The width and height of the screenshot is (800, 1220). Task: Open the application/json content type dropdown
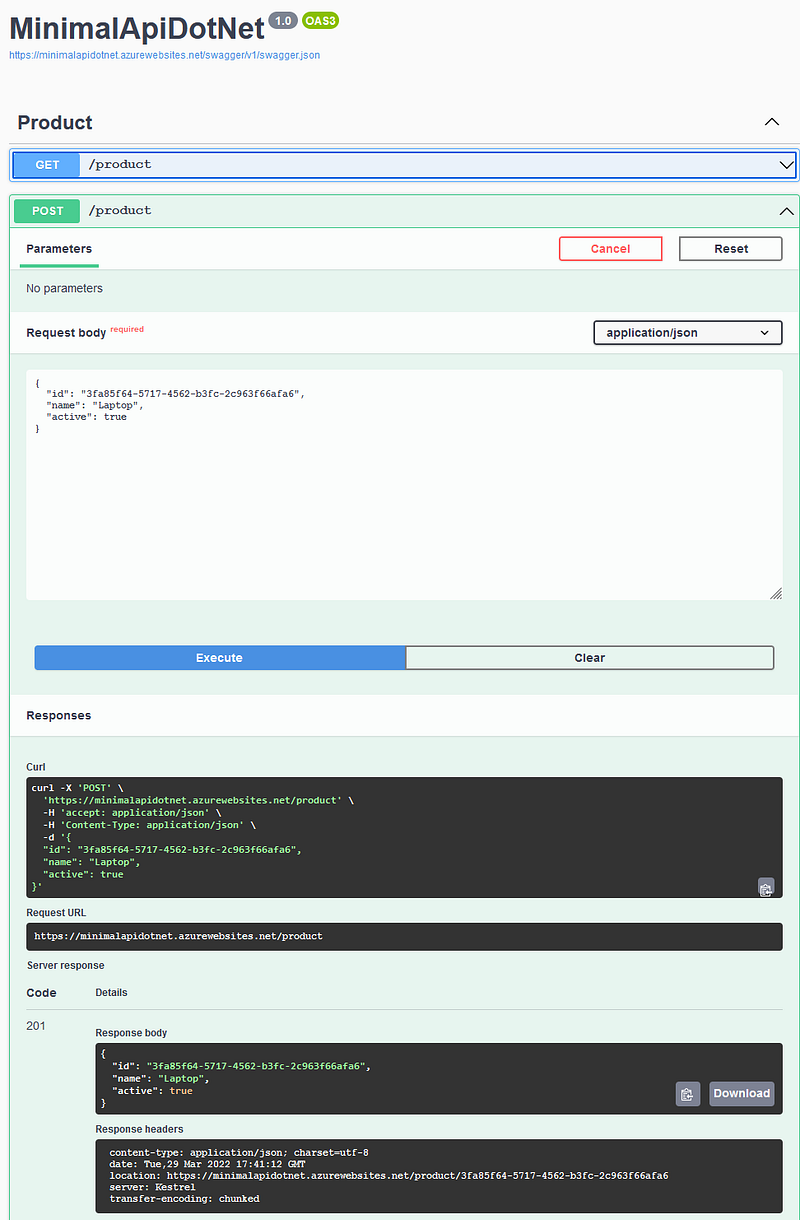click(x=688, y=333)
